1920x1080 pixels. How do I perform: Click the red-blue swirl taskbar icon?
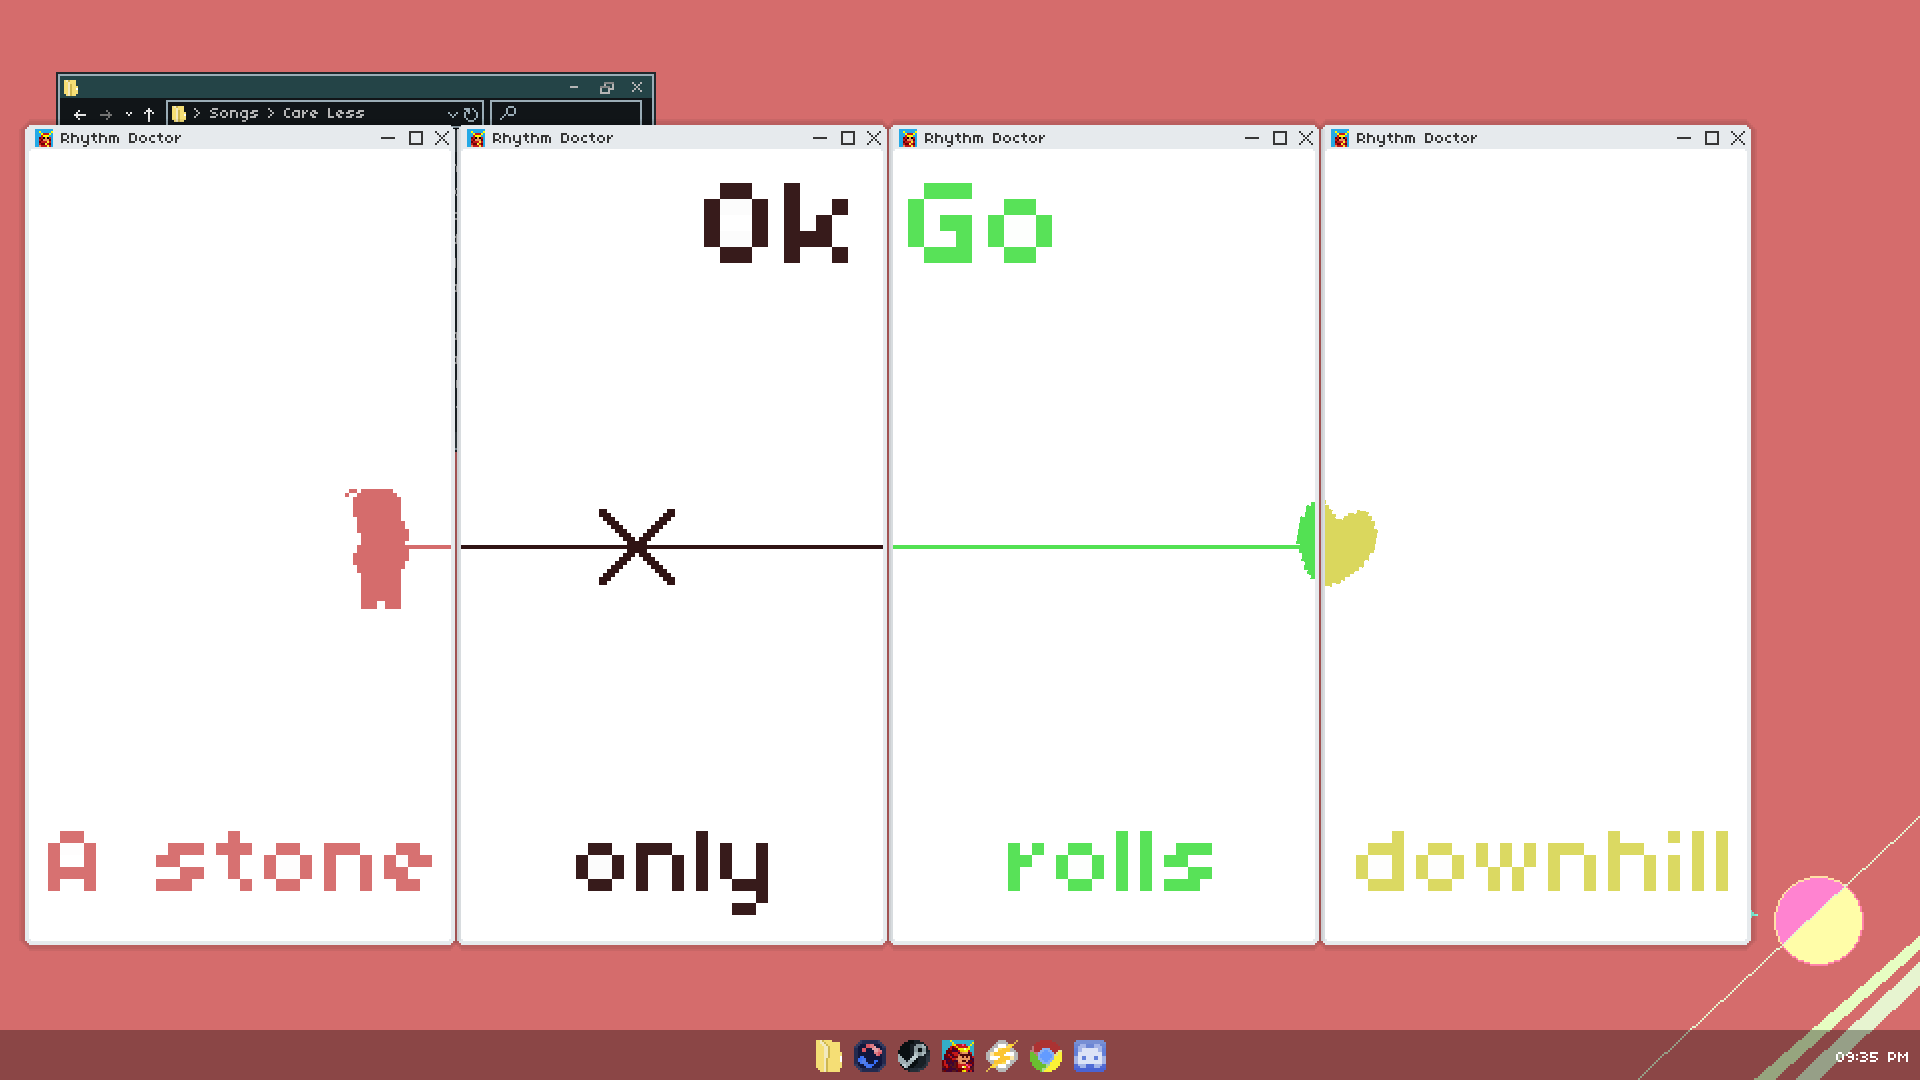(870, 1056)
